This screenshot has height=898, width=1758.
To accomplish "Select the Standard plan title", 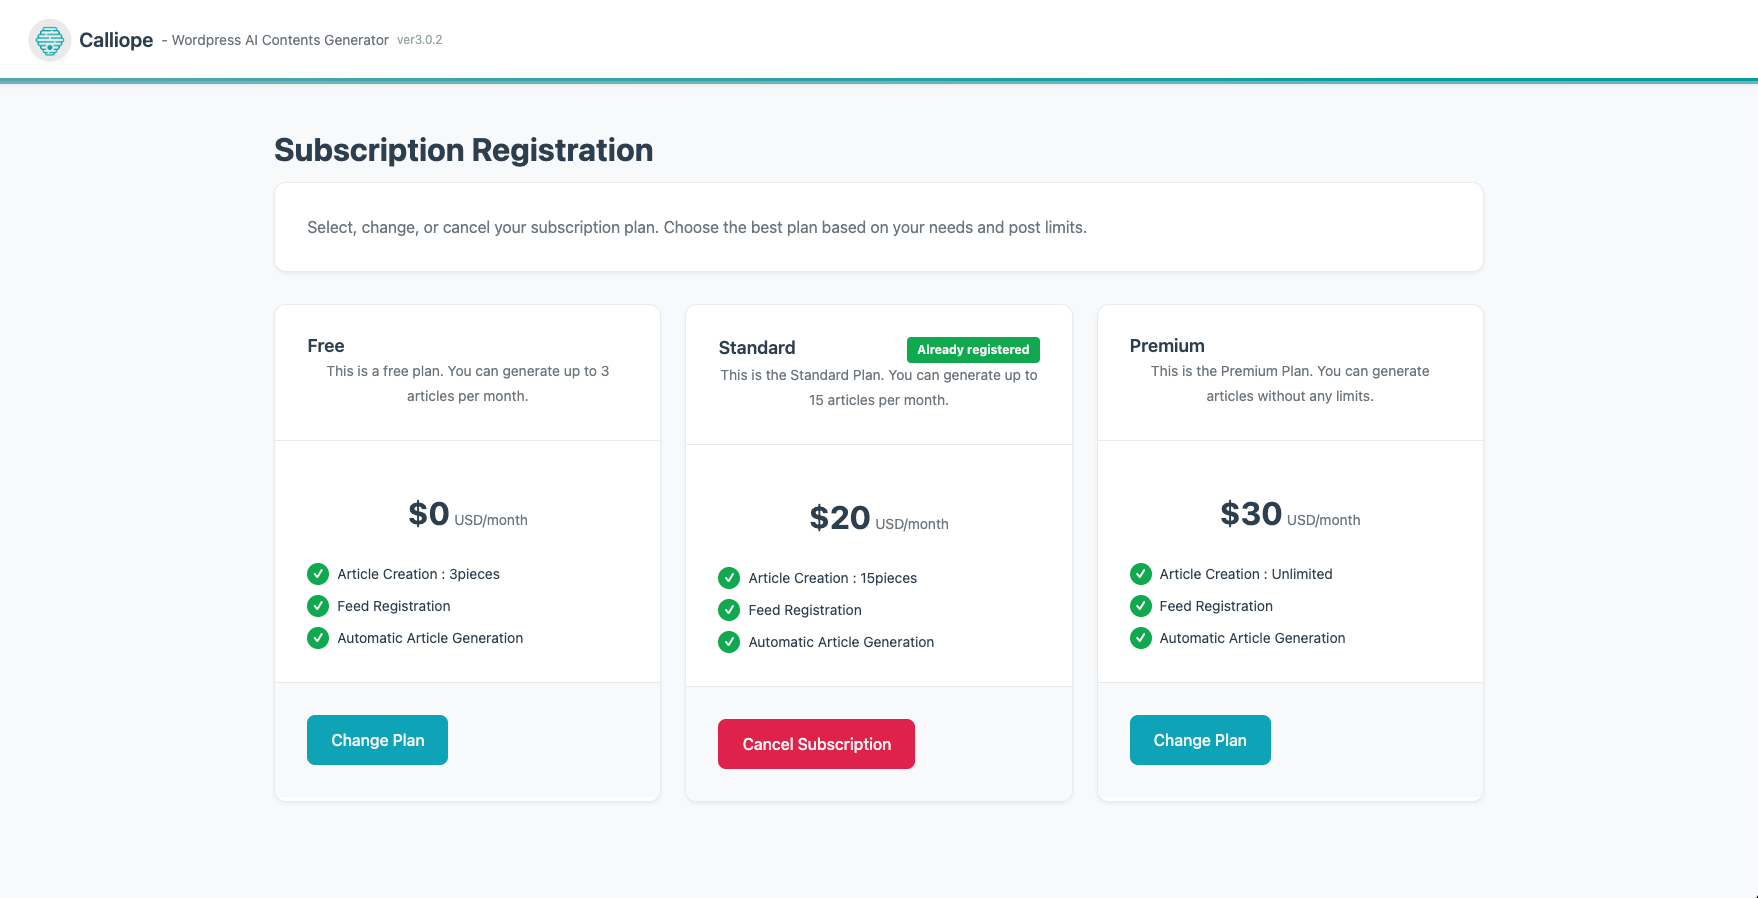I will 757,348.
